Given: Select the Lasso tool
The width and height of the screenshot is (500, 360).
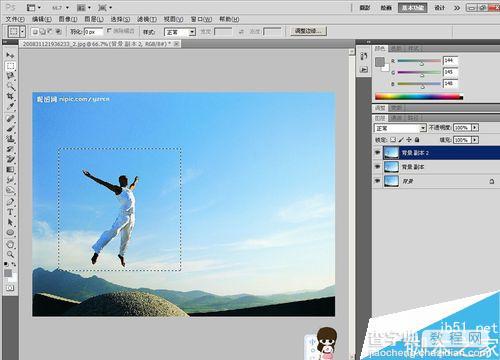Looking at the screenshot, I should click(x=10, y=76).
